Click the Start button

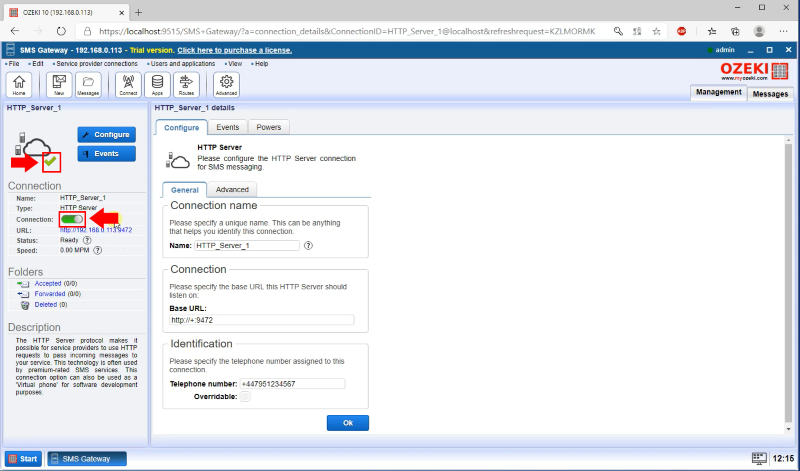tap(23, 458)
